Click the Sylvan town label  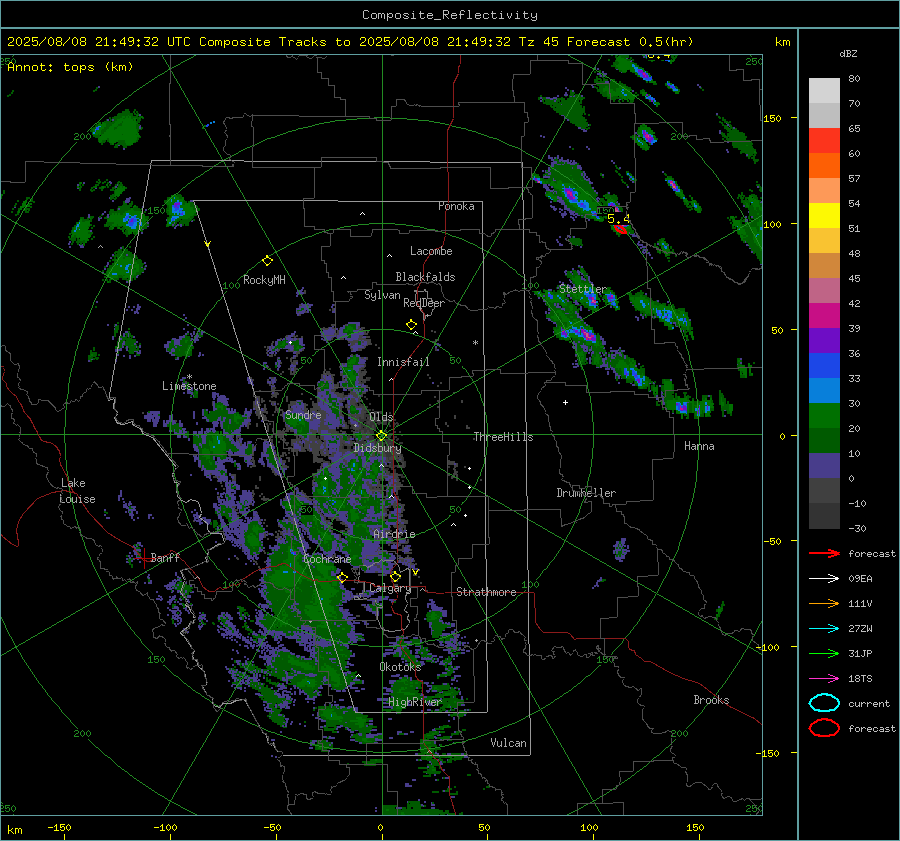click(382, 295)
